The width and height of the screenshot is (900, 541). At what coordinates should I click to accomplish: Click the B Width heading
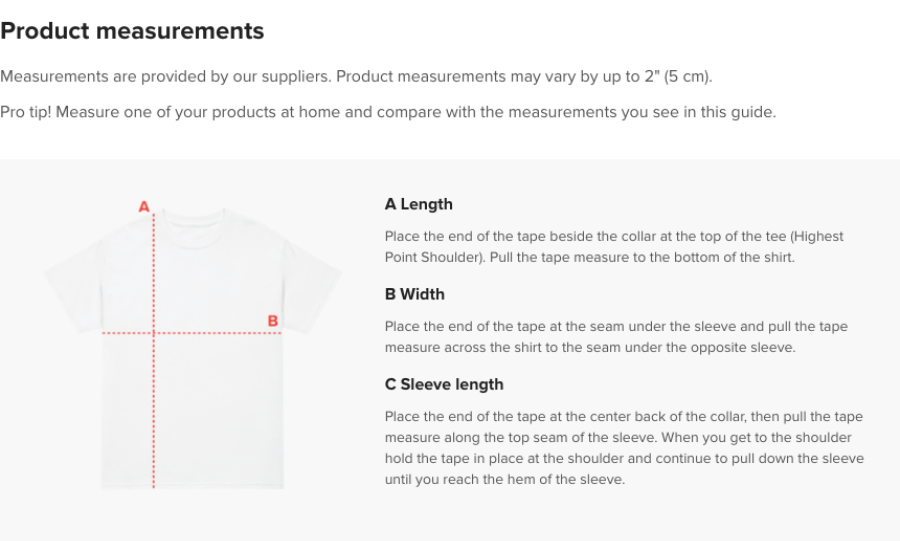point(414,294)
